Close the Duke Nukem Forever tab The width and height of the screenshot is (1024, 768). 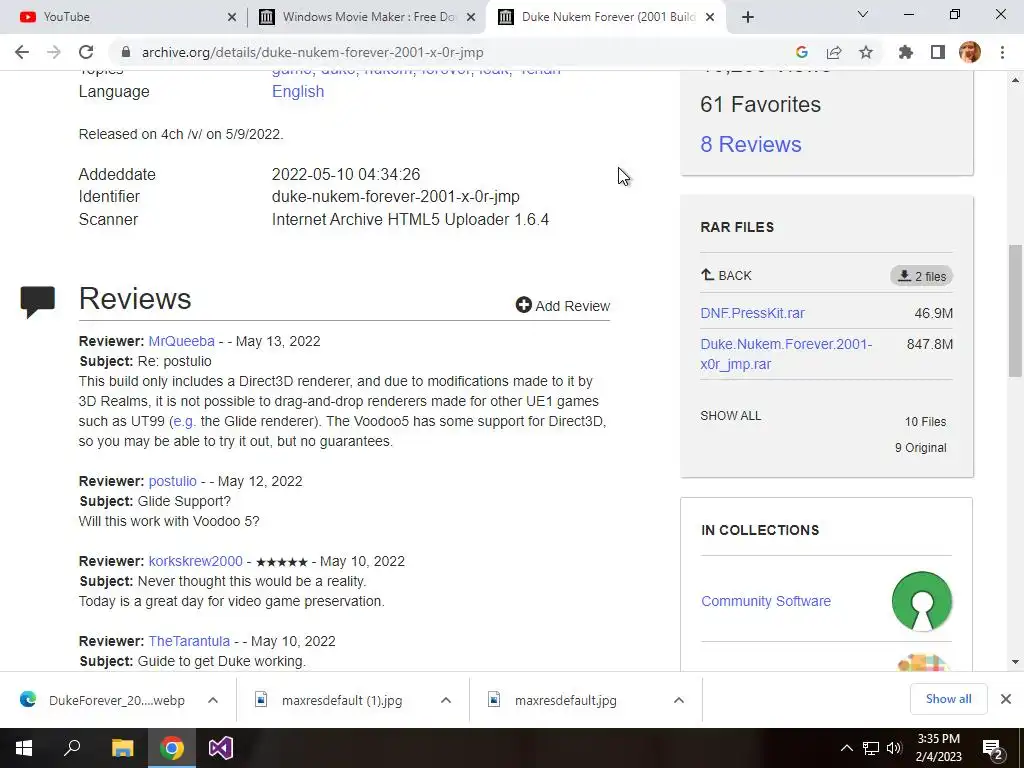[x=711, y=17]
